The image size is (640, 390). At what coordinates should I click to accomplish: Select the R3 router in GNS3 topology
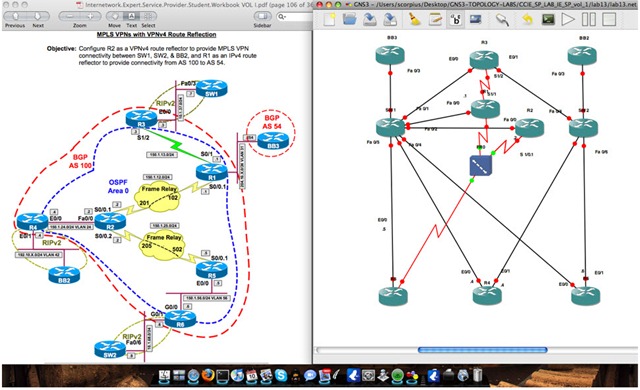[484, 59]
